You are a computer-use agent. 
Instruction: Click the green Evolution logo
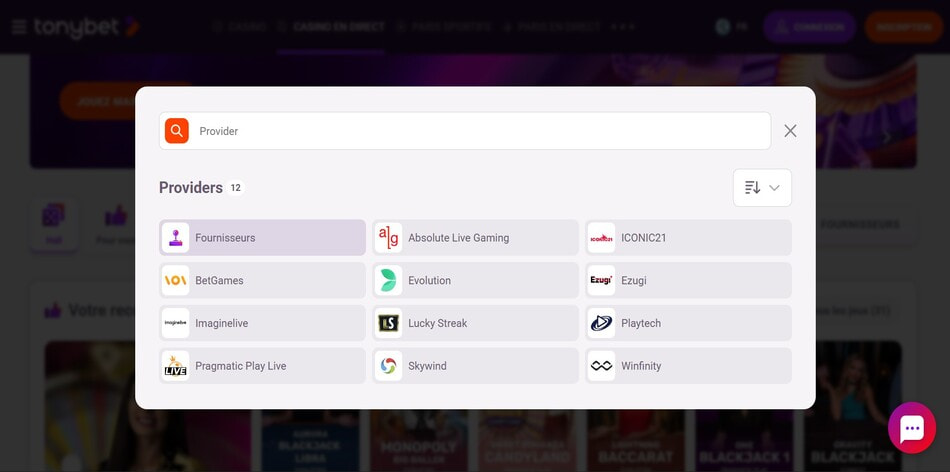pos(388,281)
